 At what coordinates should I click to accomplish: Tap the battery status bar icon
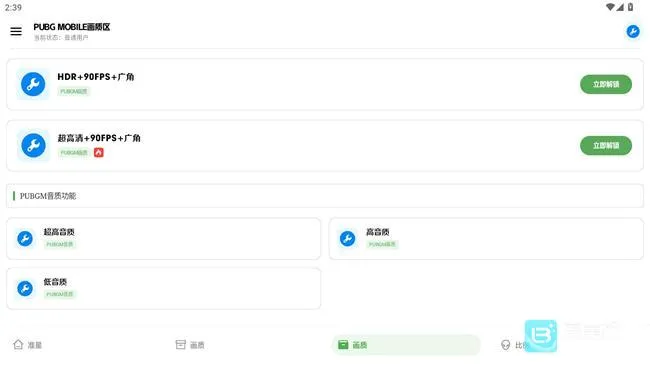[631, 7]
